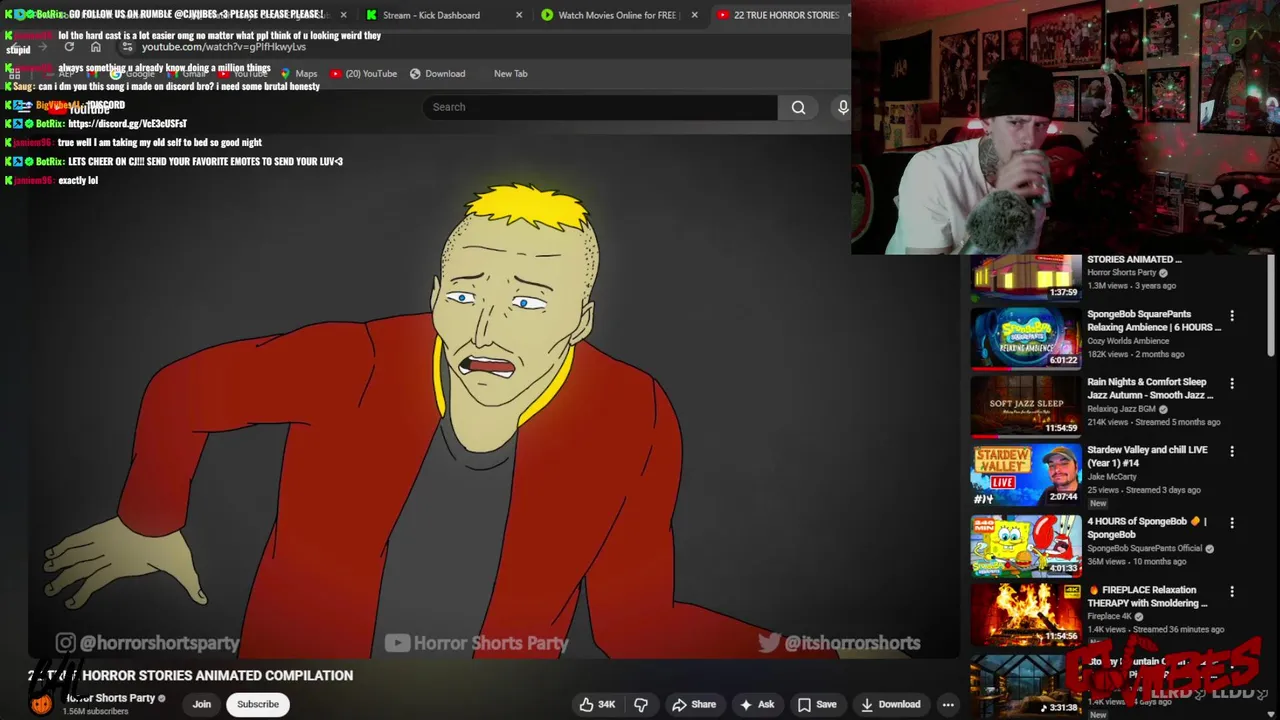The width and height of the screenshot is (1280, 720).
Task: Open the (20) YouTube bookmark
Action: 363,73
